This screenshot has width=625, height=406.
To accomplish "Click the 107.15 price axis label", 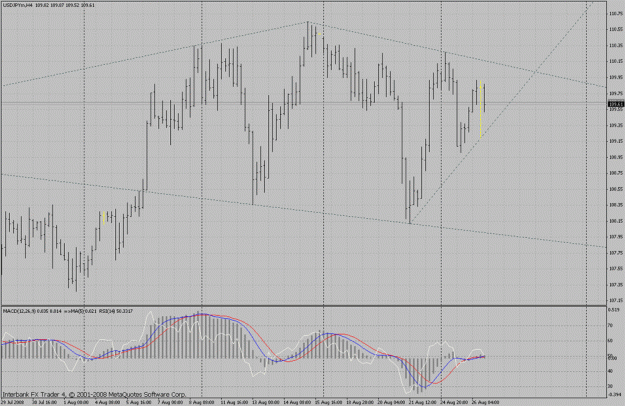I will (x=616, y=300).
